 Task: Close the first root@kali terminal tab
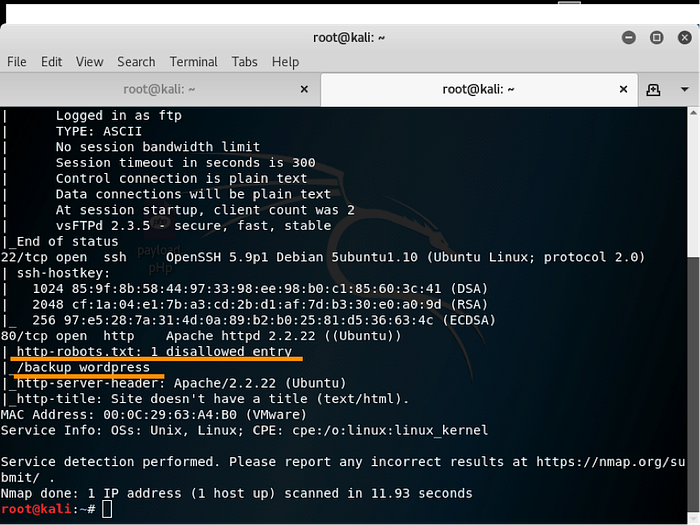304,90
